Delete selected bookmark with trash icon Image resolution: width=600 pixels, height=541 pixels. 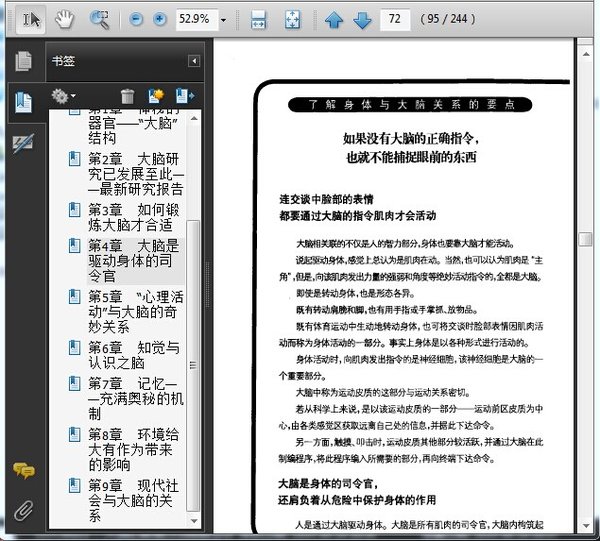pyautogui.click(x=127, y=96)
